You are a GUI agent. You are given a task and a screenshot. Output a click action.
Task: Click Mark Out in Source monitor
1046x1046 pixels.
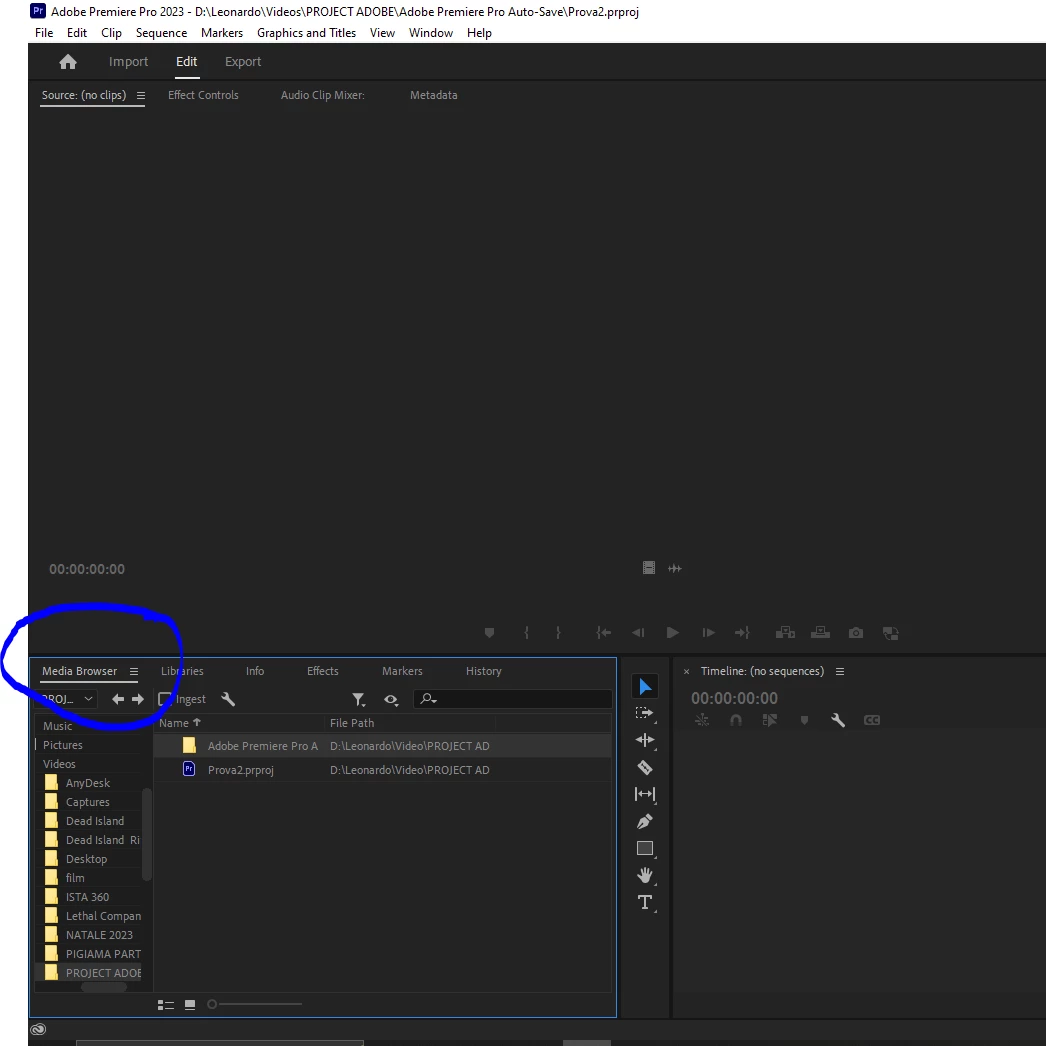(558, 632)
